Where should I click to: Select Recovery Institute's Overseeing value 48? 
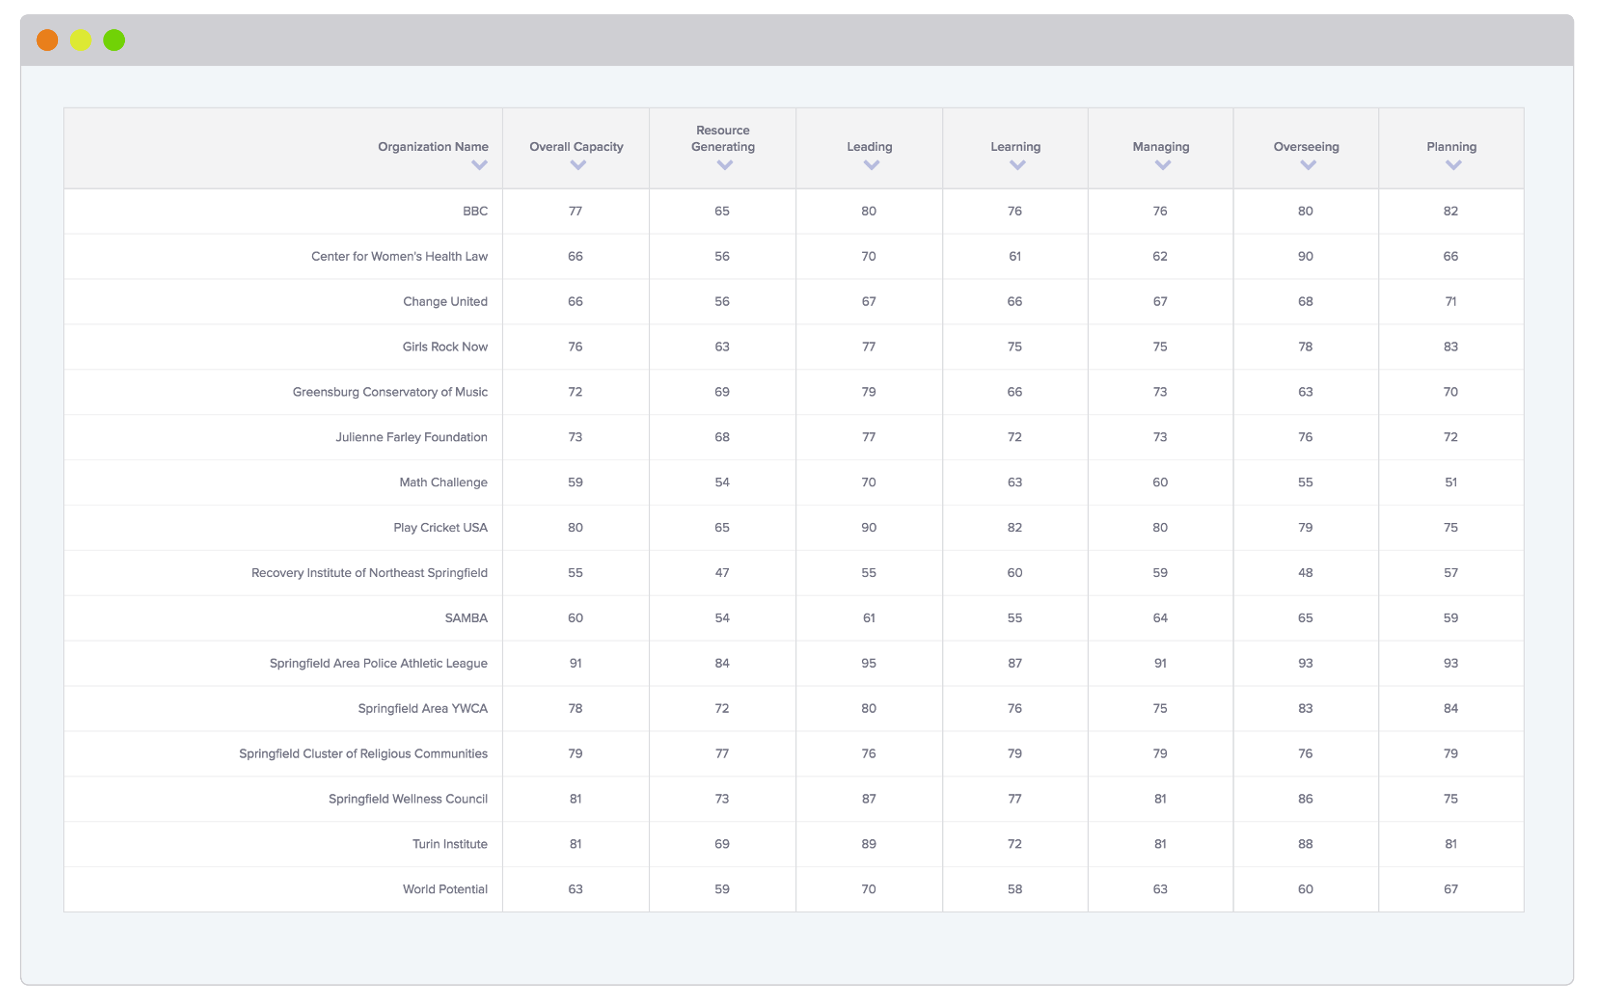tap(1306, 573)
